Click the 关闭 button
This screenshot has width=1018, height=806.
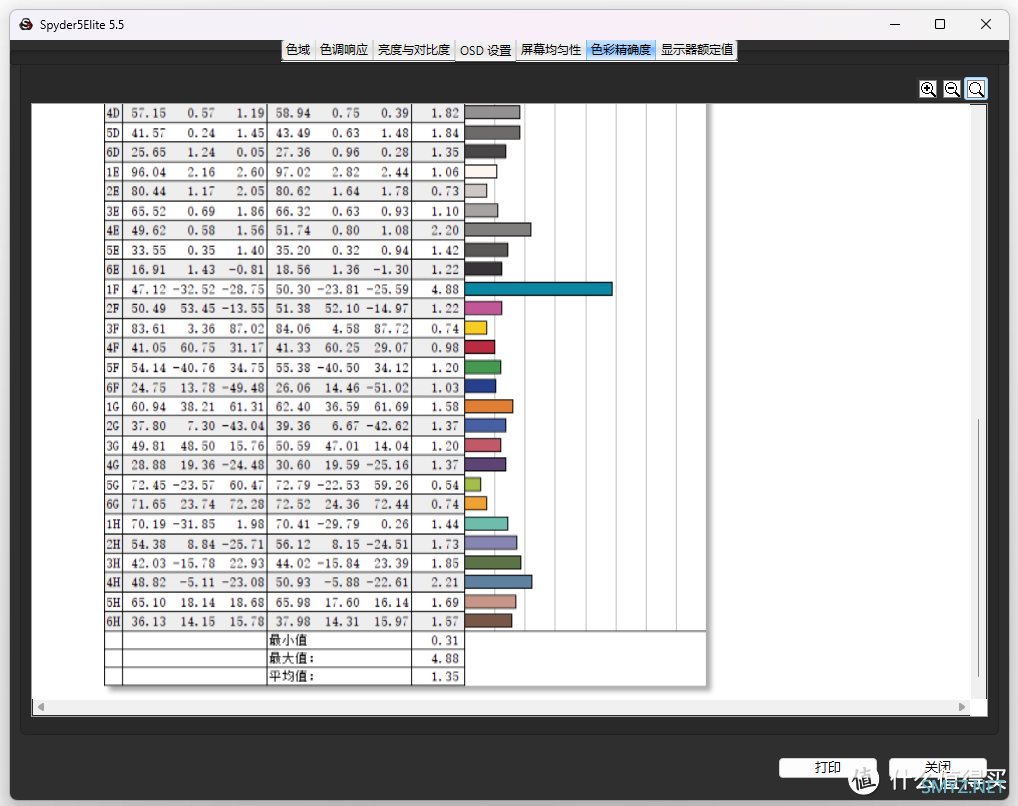pyautogui.click(x=937, y=768)
